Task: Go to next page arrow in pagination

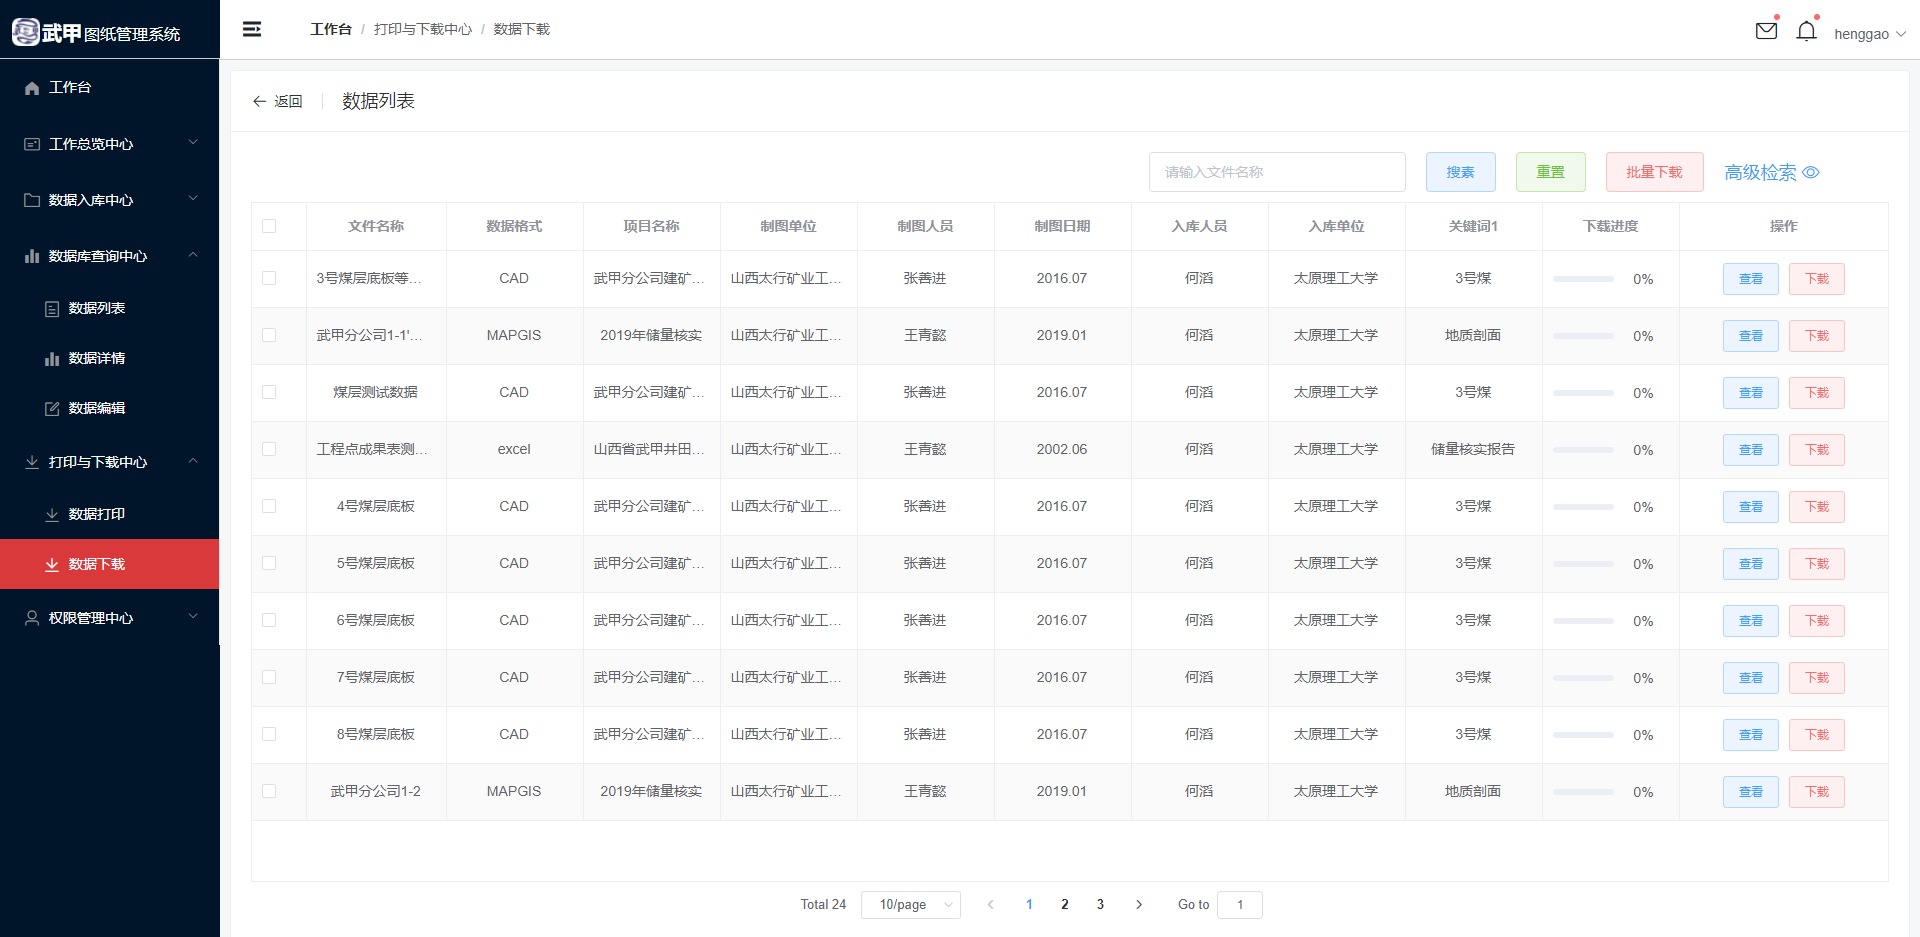Action: tap(1138, 904)
